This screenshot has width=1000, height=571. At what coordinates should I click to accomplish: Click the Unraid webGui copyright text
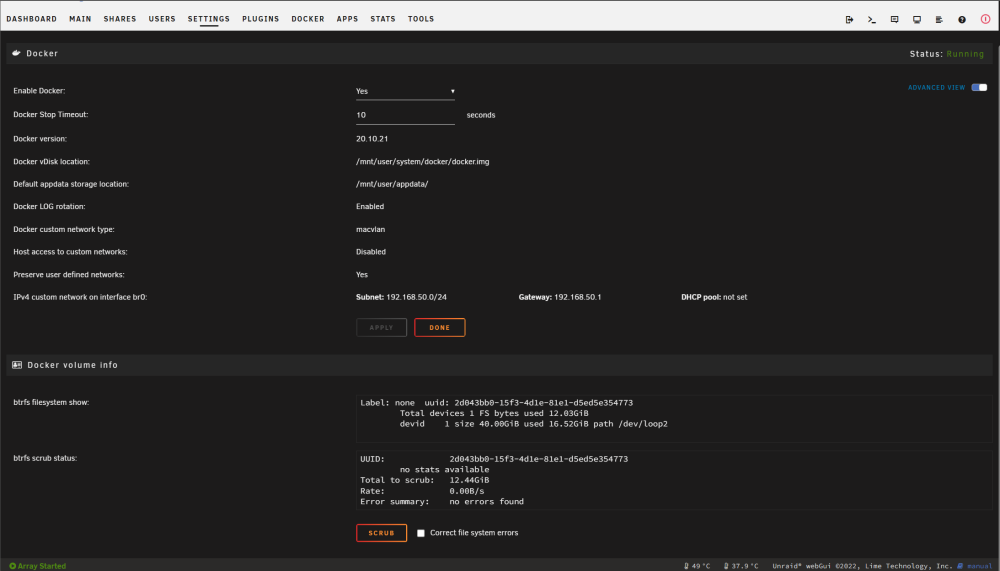pos(862,566)
